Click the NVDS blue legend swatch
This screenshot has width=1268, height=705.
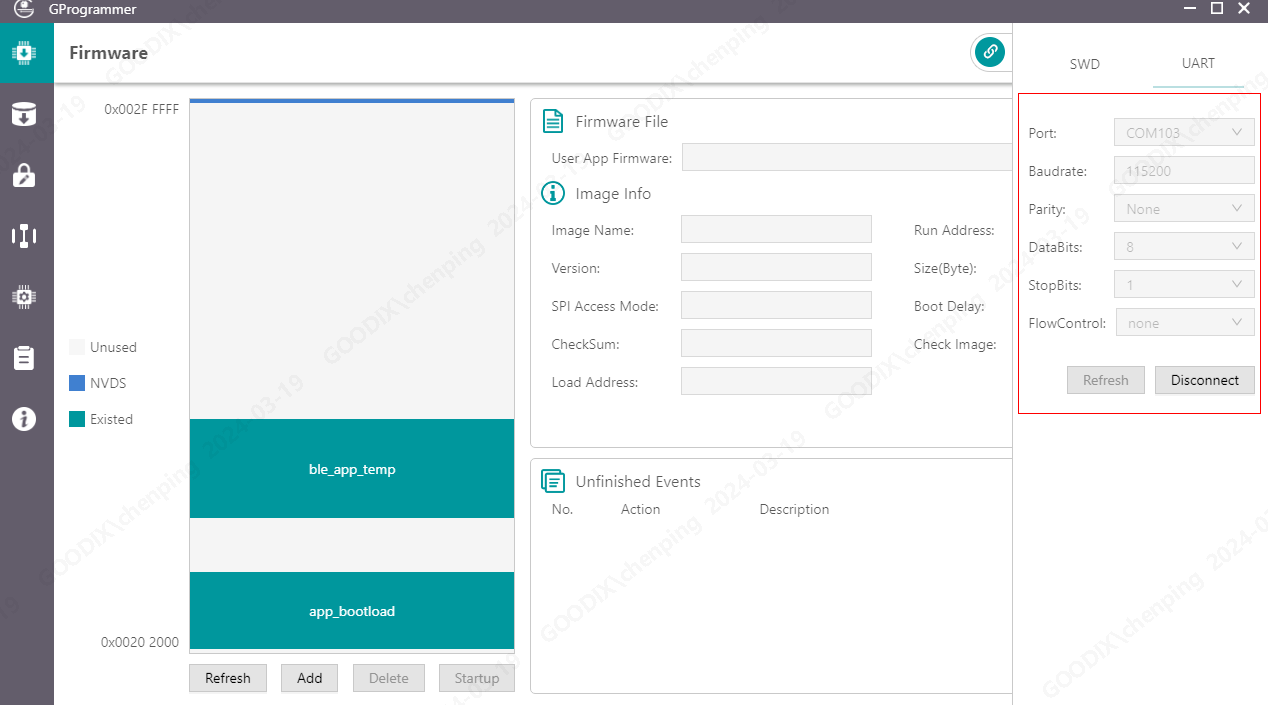[77, 383]
